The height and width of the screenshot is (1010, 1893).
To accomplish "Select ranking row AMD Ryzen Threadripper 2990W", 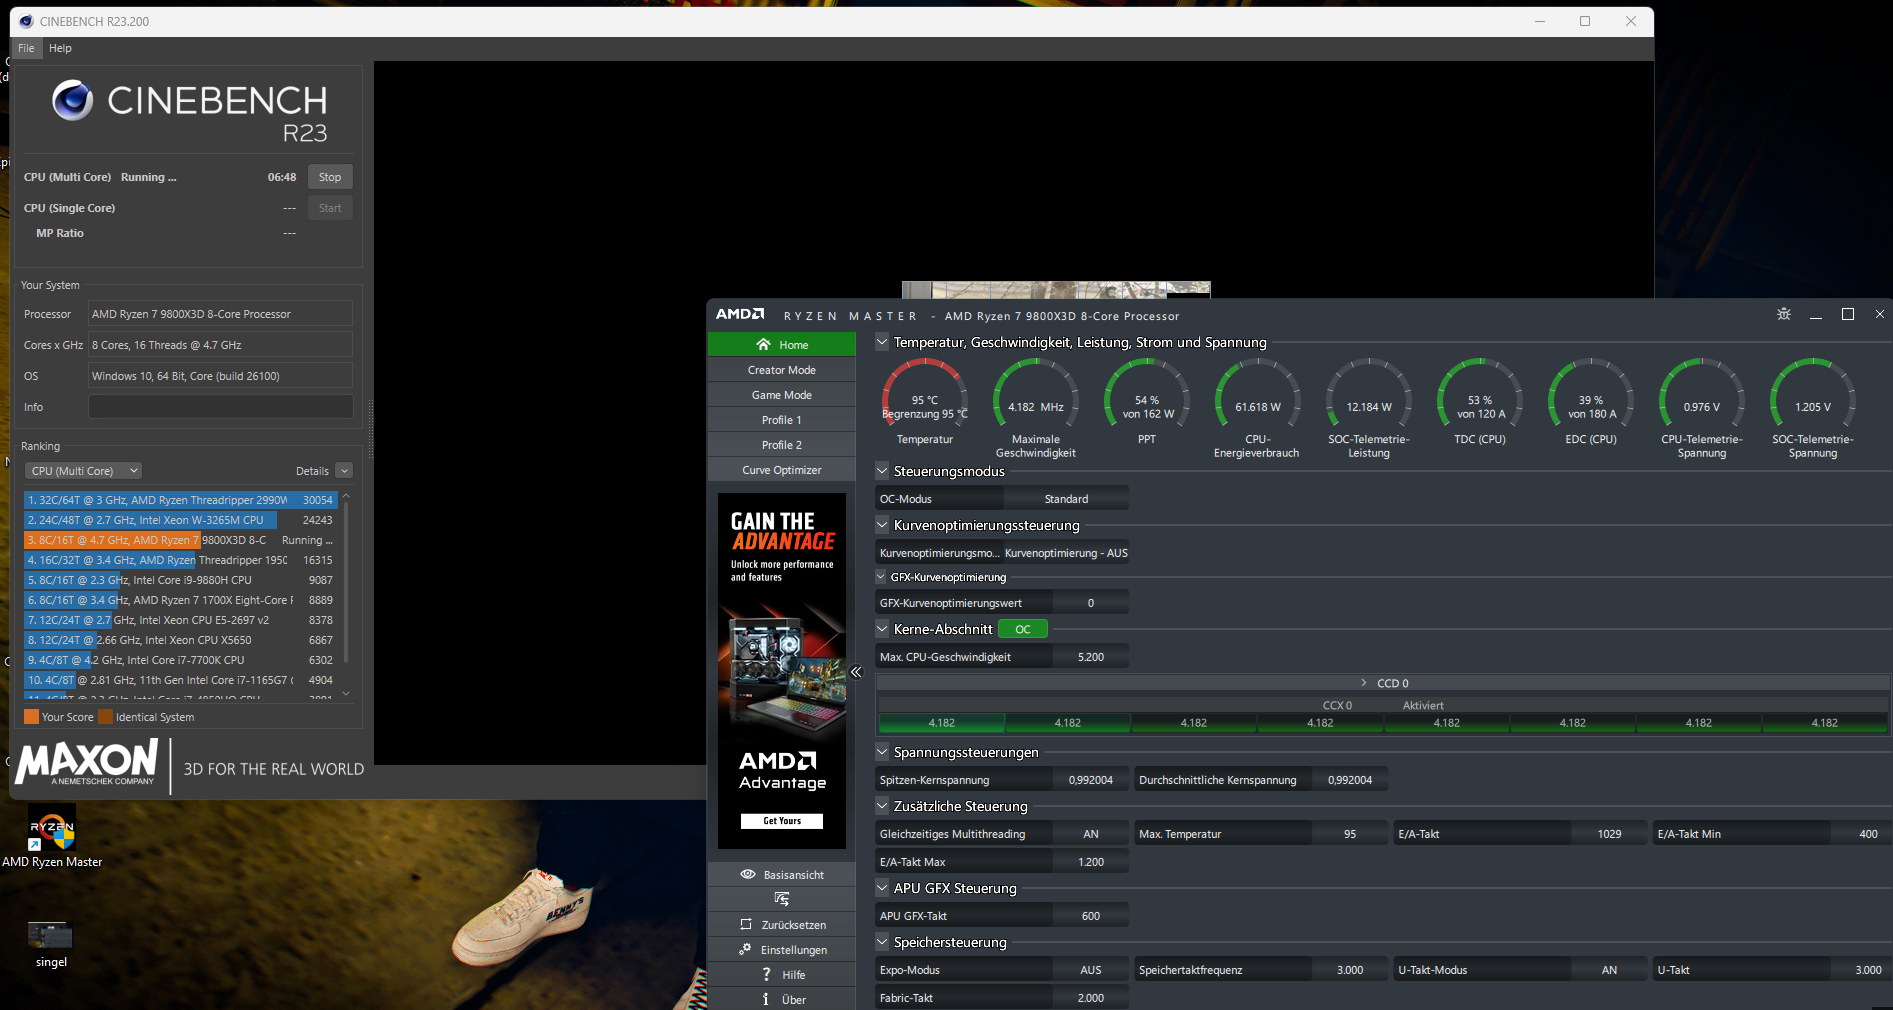I will [x=179, y=500].
